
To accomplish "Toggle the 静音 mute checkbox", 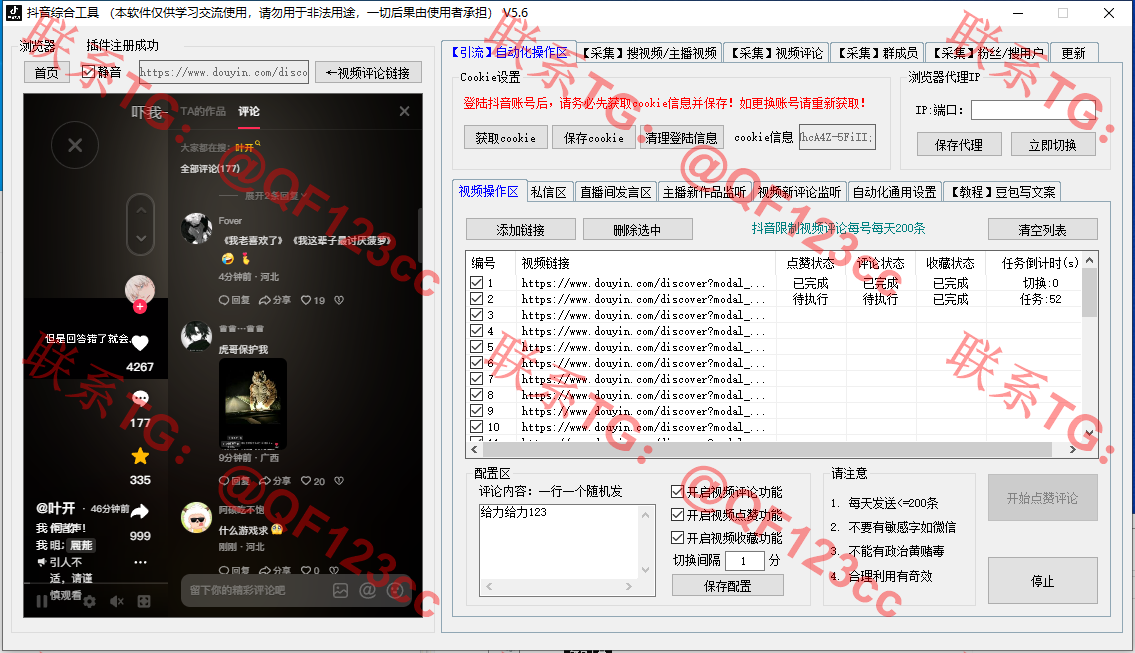I will [x=88, y=72].
